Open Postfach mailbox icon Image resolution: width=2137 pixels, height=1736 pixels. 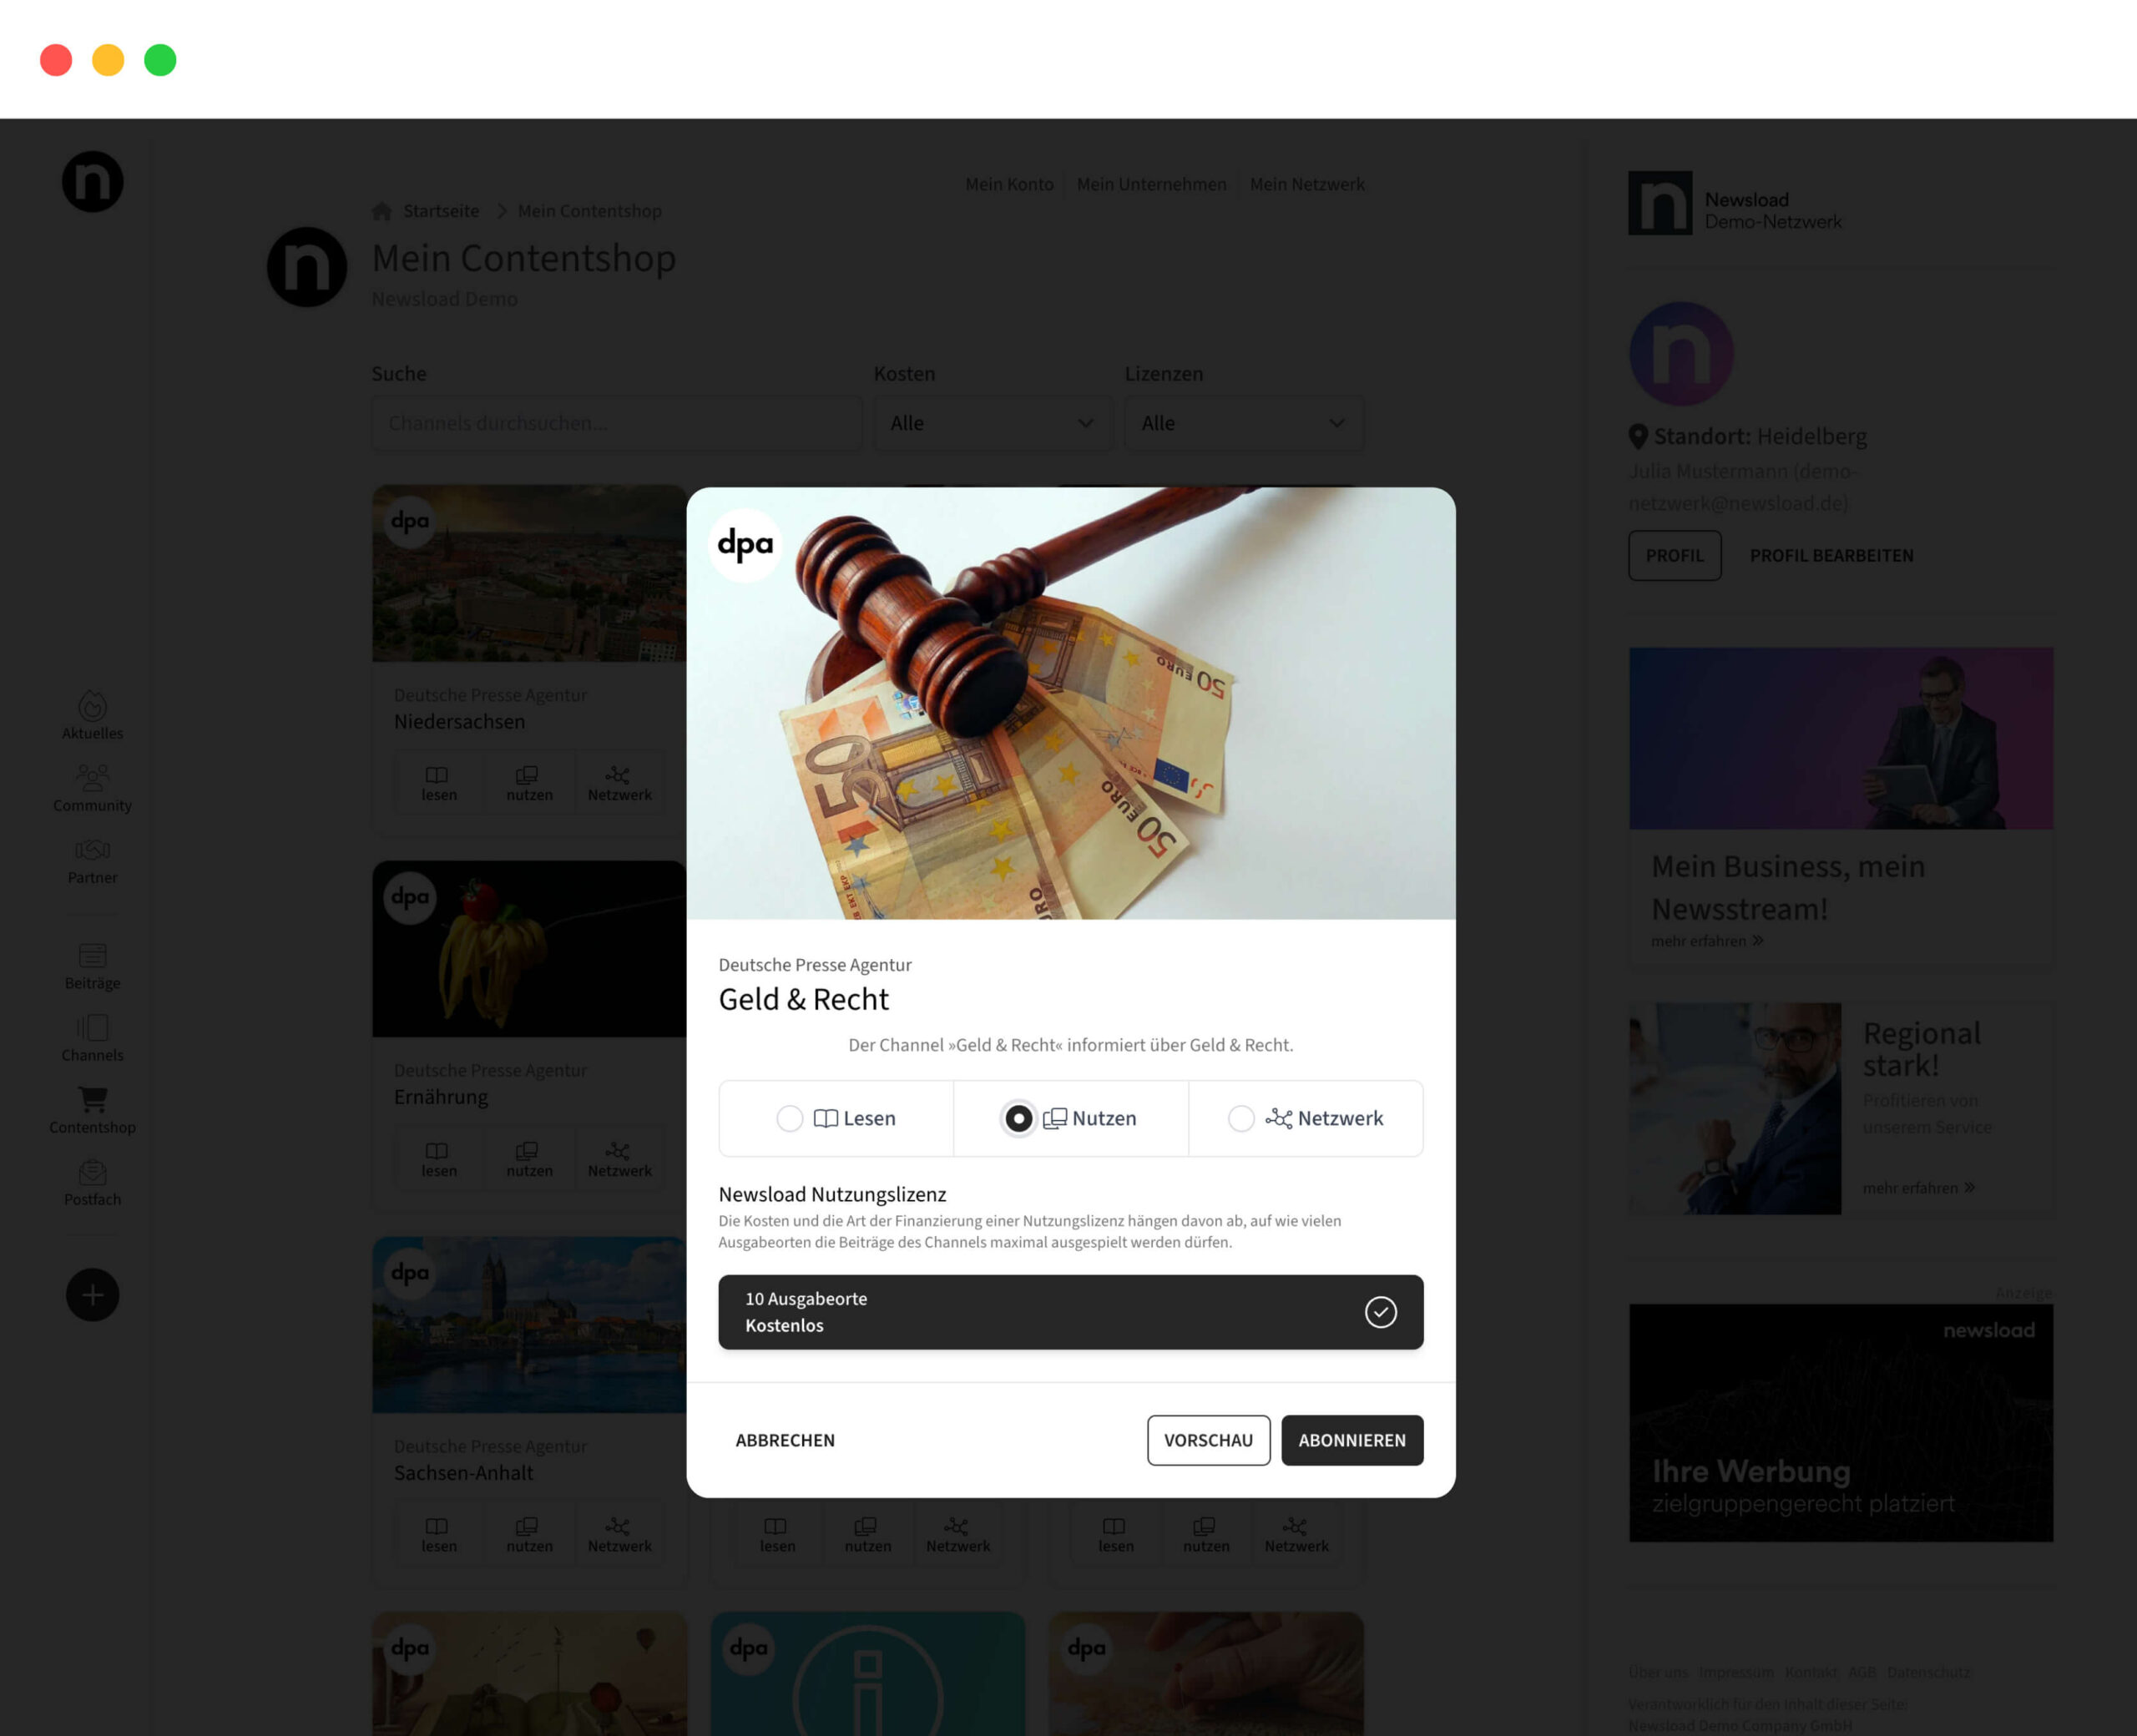92,1181
